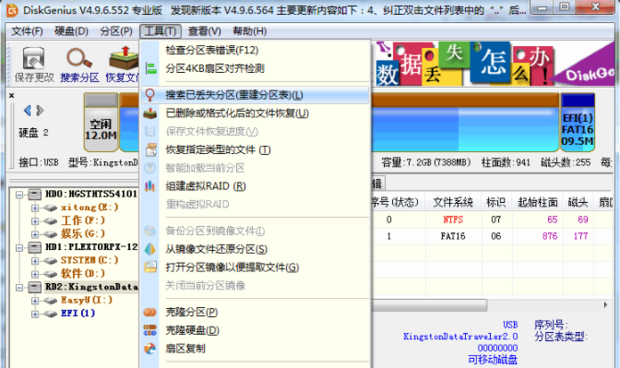This screenshot has height=368, width=620.
Task: Open the 查看(V) menu
Action: coord(204,31)
